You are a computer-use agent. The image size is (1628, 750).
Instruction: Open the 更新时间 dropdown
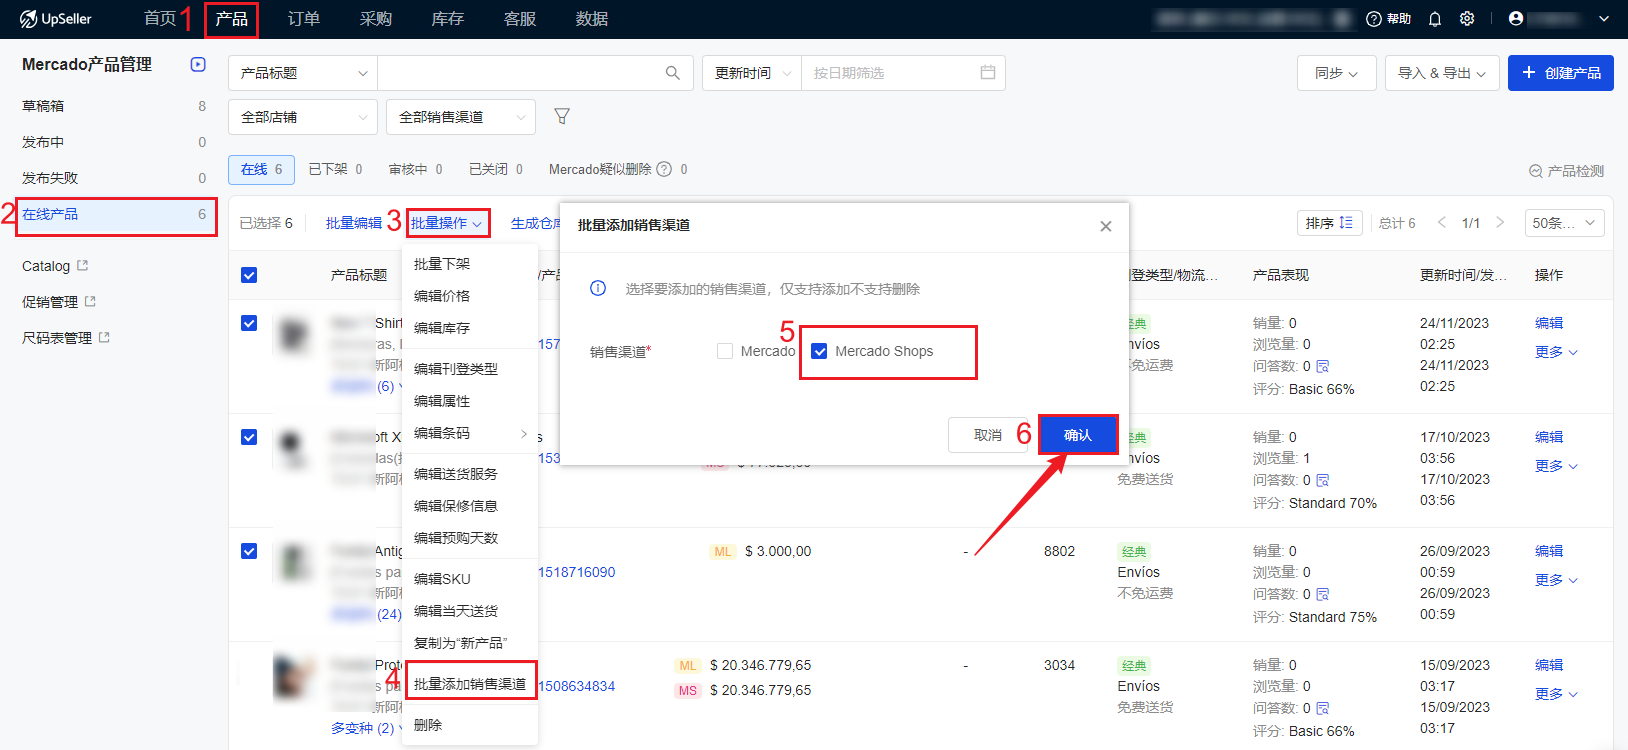752,73
